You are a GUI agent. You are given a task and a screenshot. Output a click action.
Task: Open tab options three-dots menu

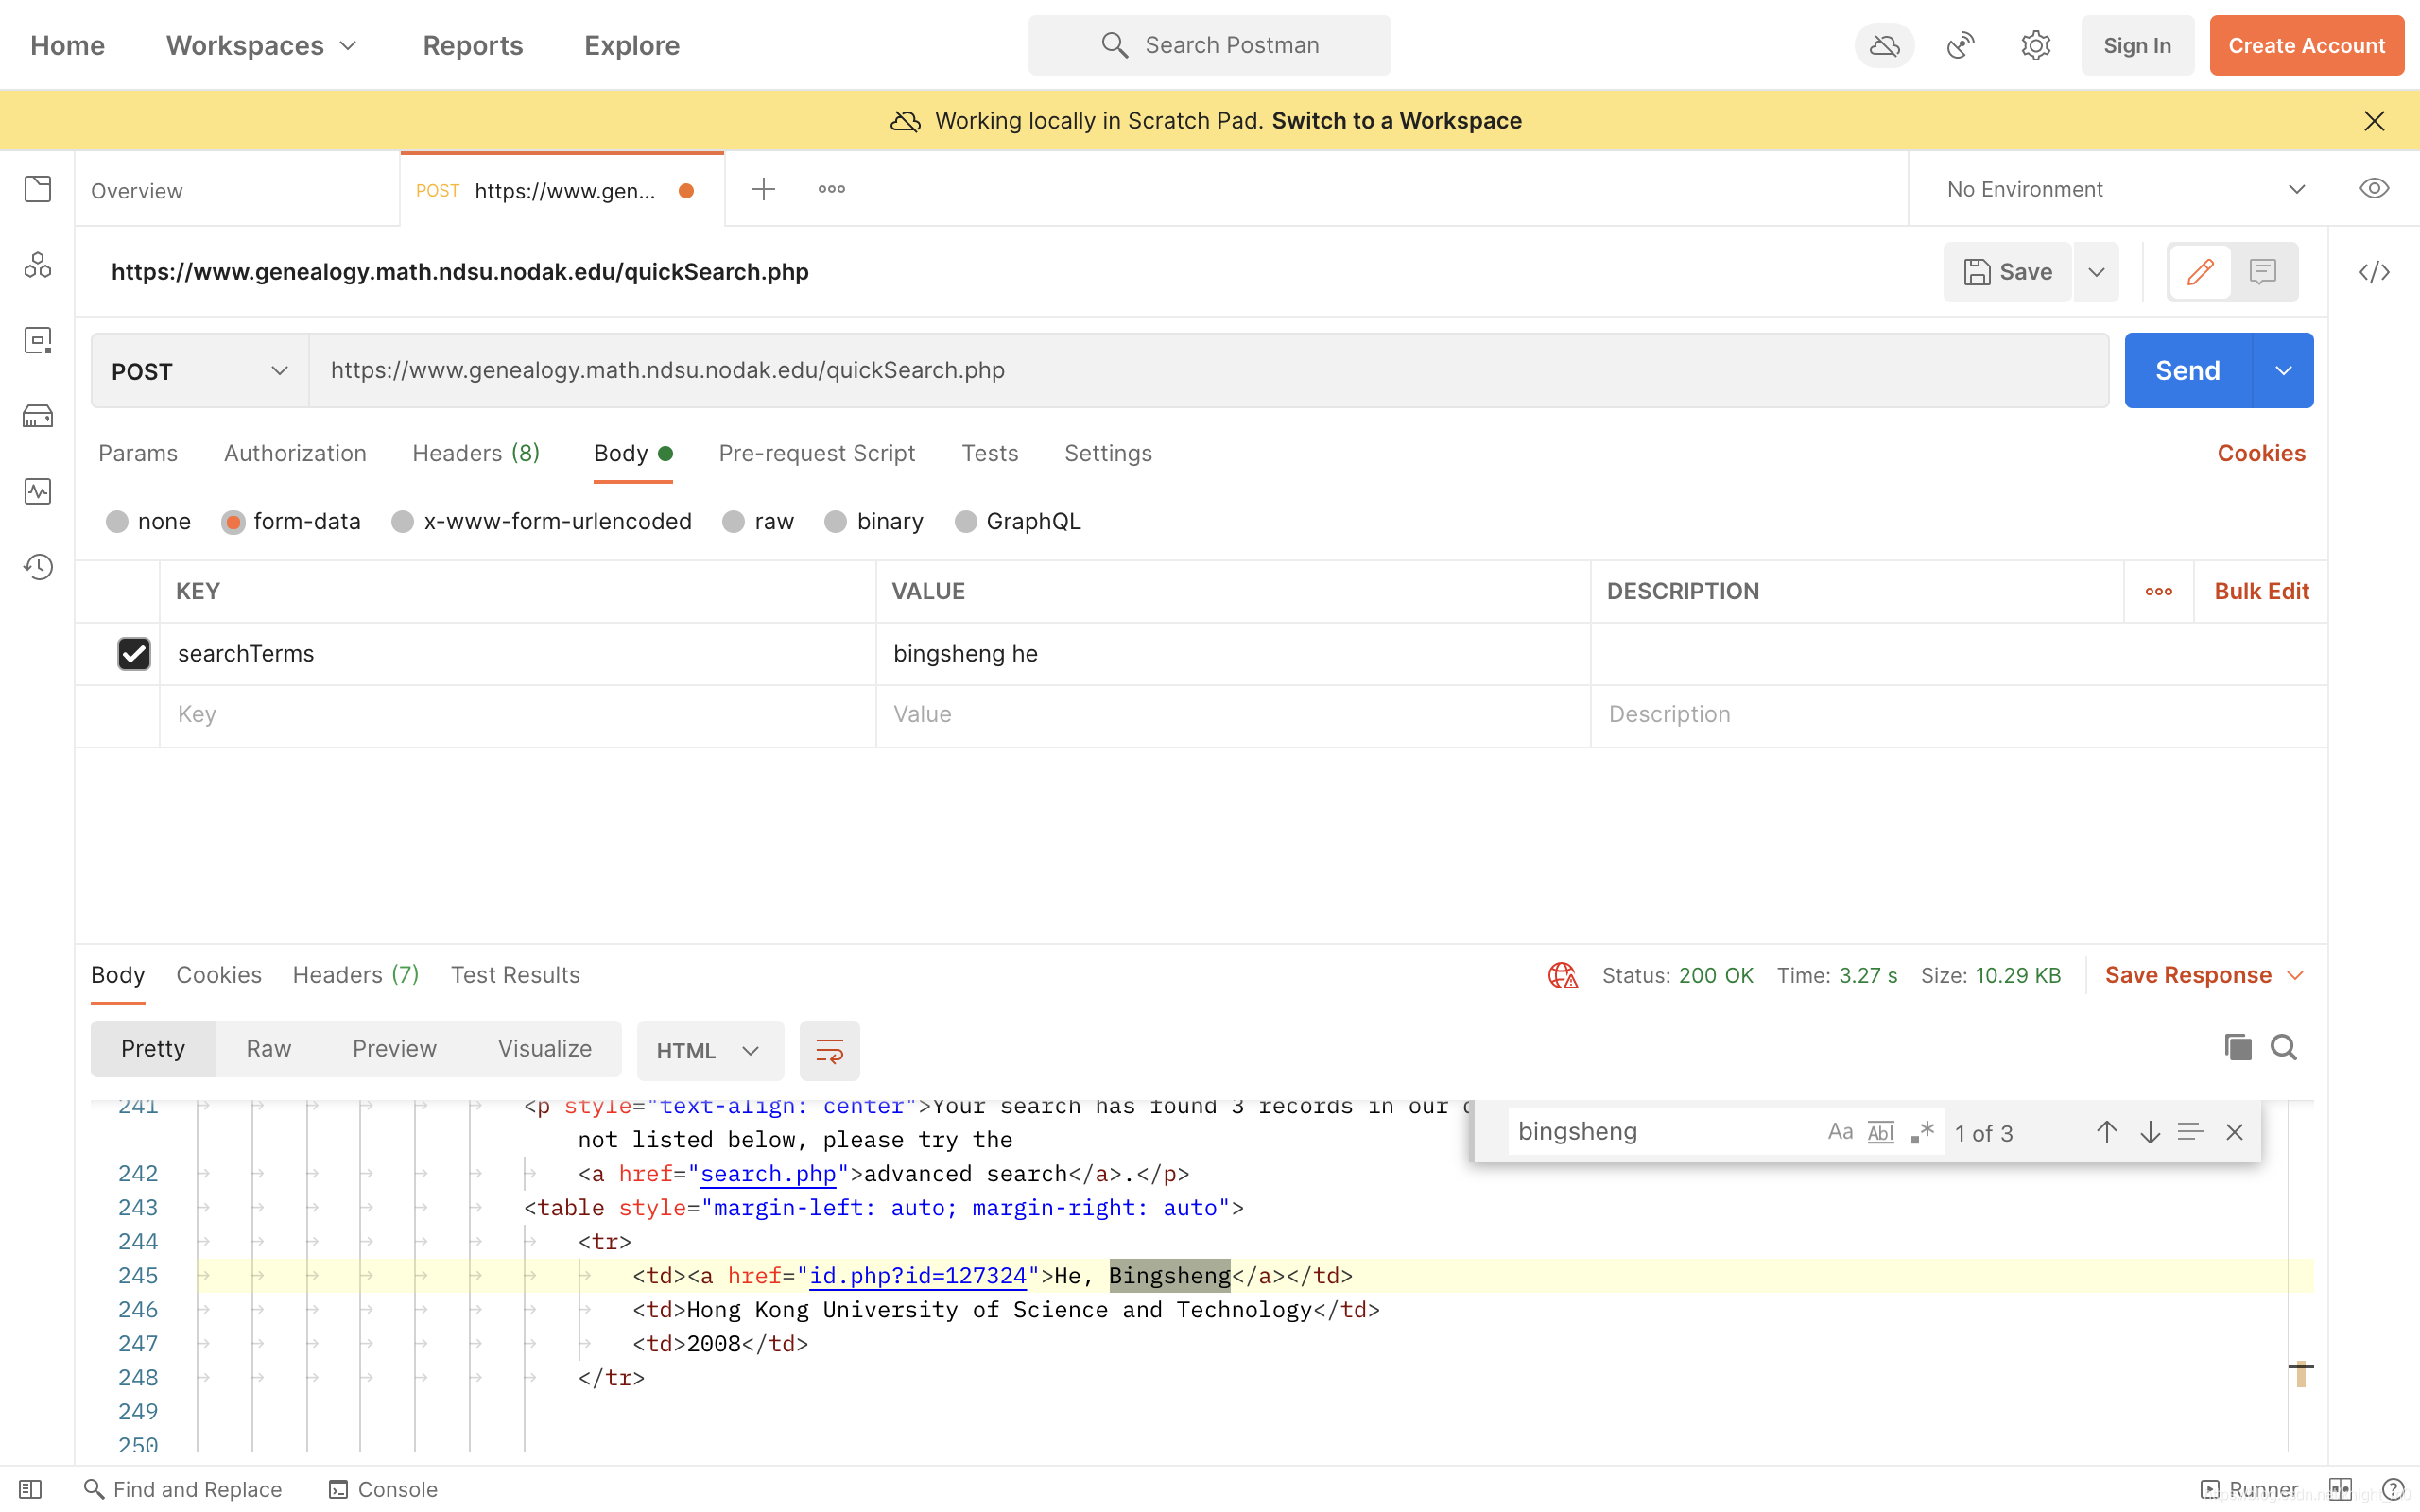point(832,189)
